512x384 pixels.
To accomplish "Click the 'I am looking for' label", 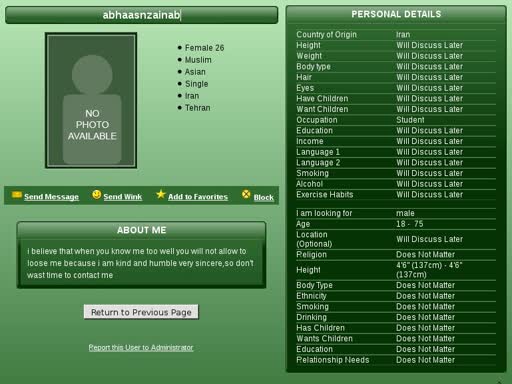I will pos(324,213).
